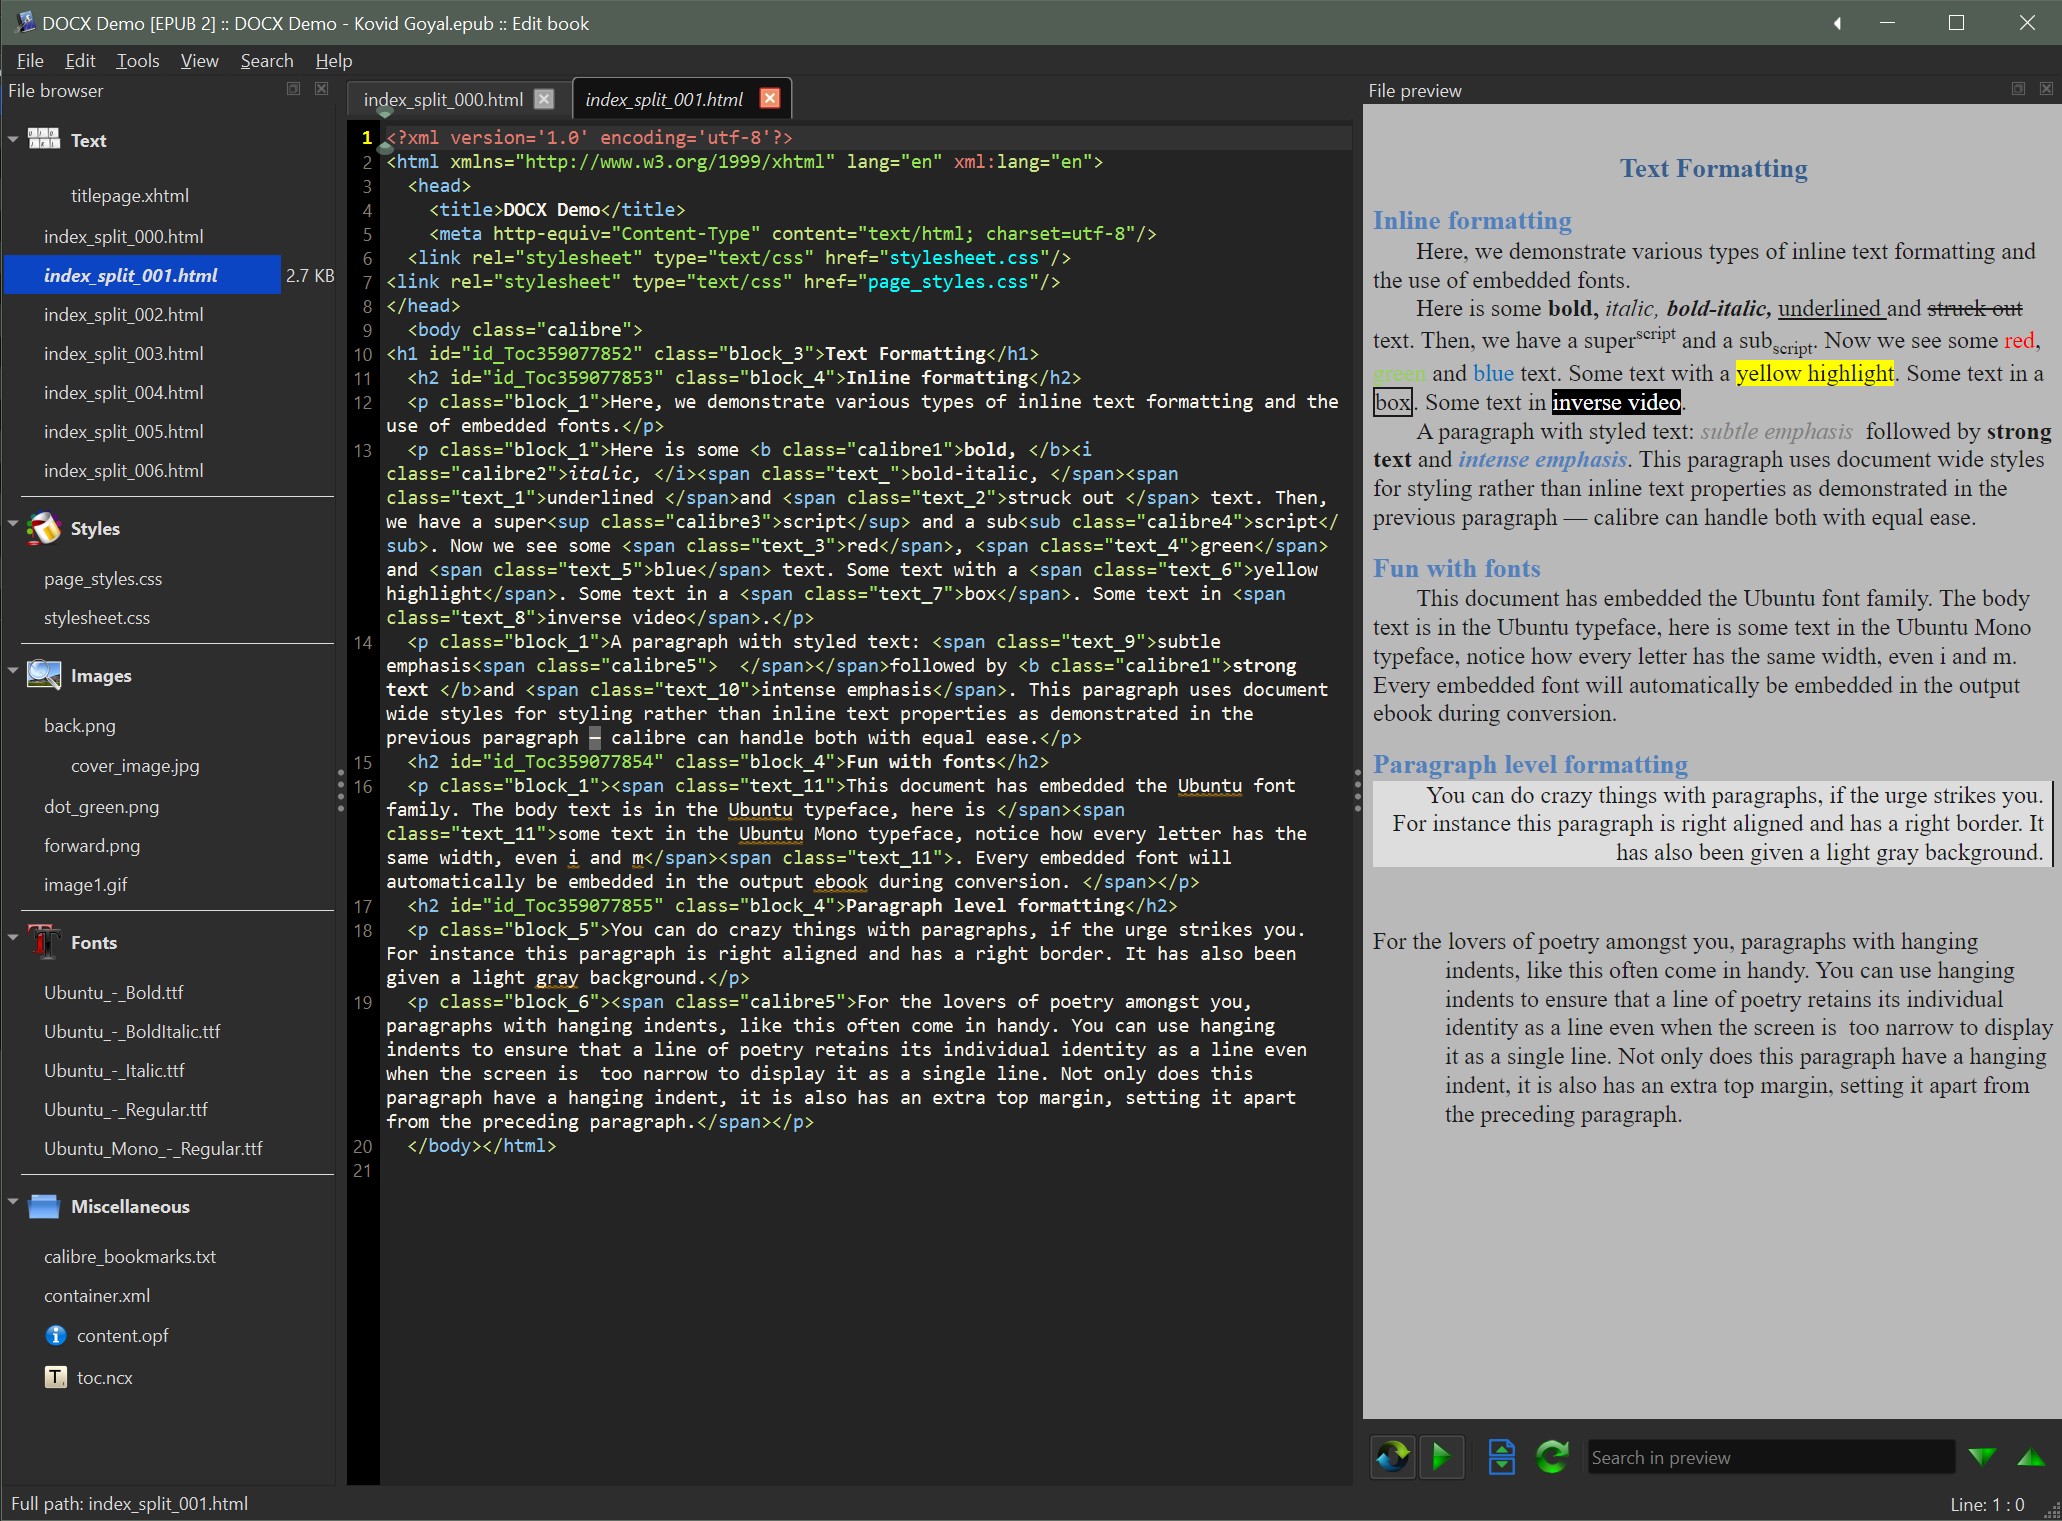
Task: Close the index_split_001.html tab
Action: click(x=769, y=98)
